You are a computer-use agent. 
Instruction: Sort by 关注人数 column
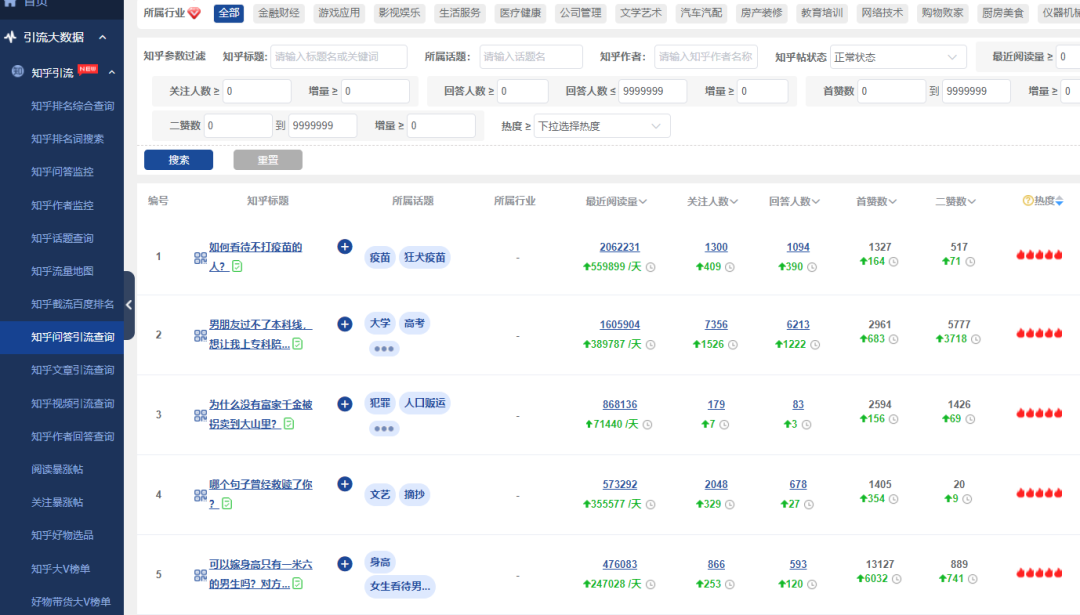coord(712,201)
